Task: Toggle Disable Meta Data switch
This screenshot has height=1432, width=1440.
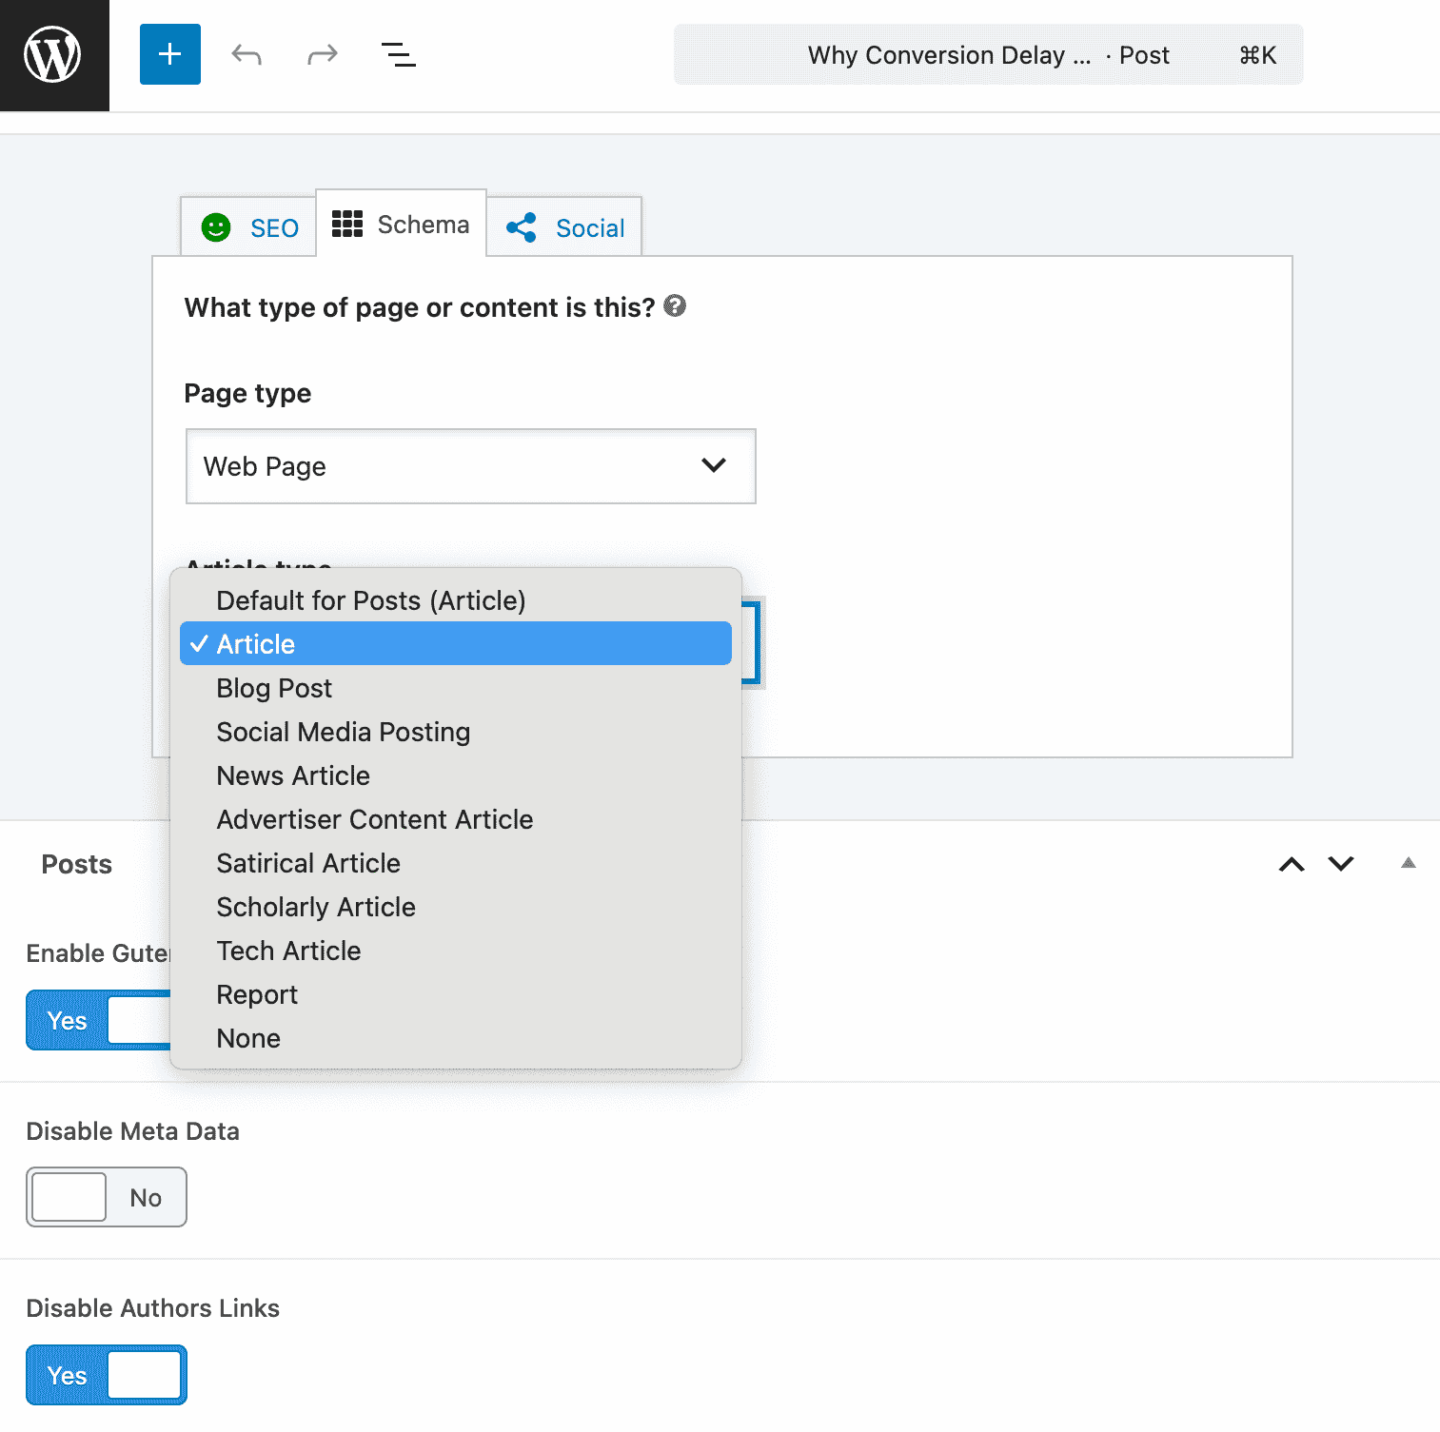Action: coord(106,1197)
